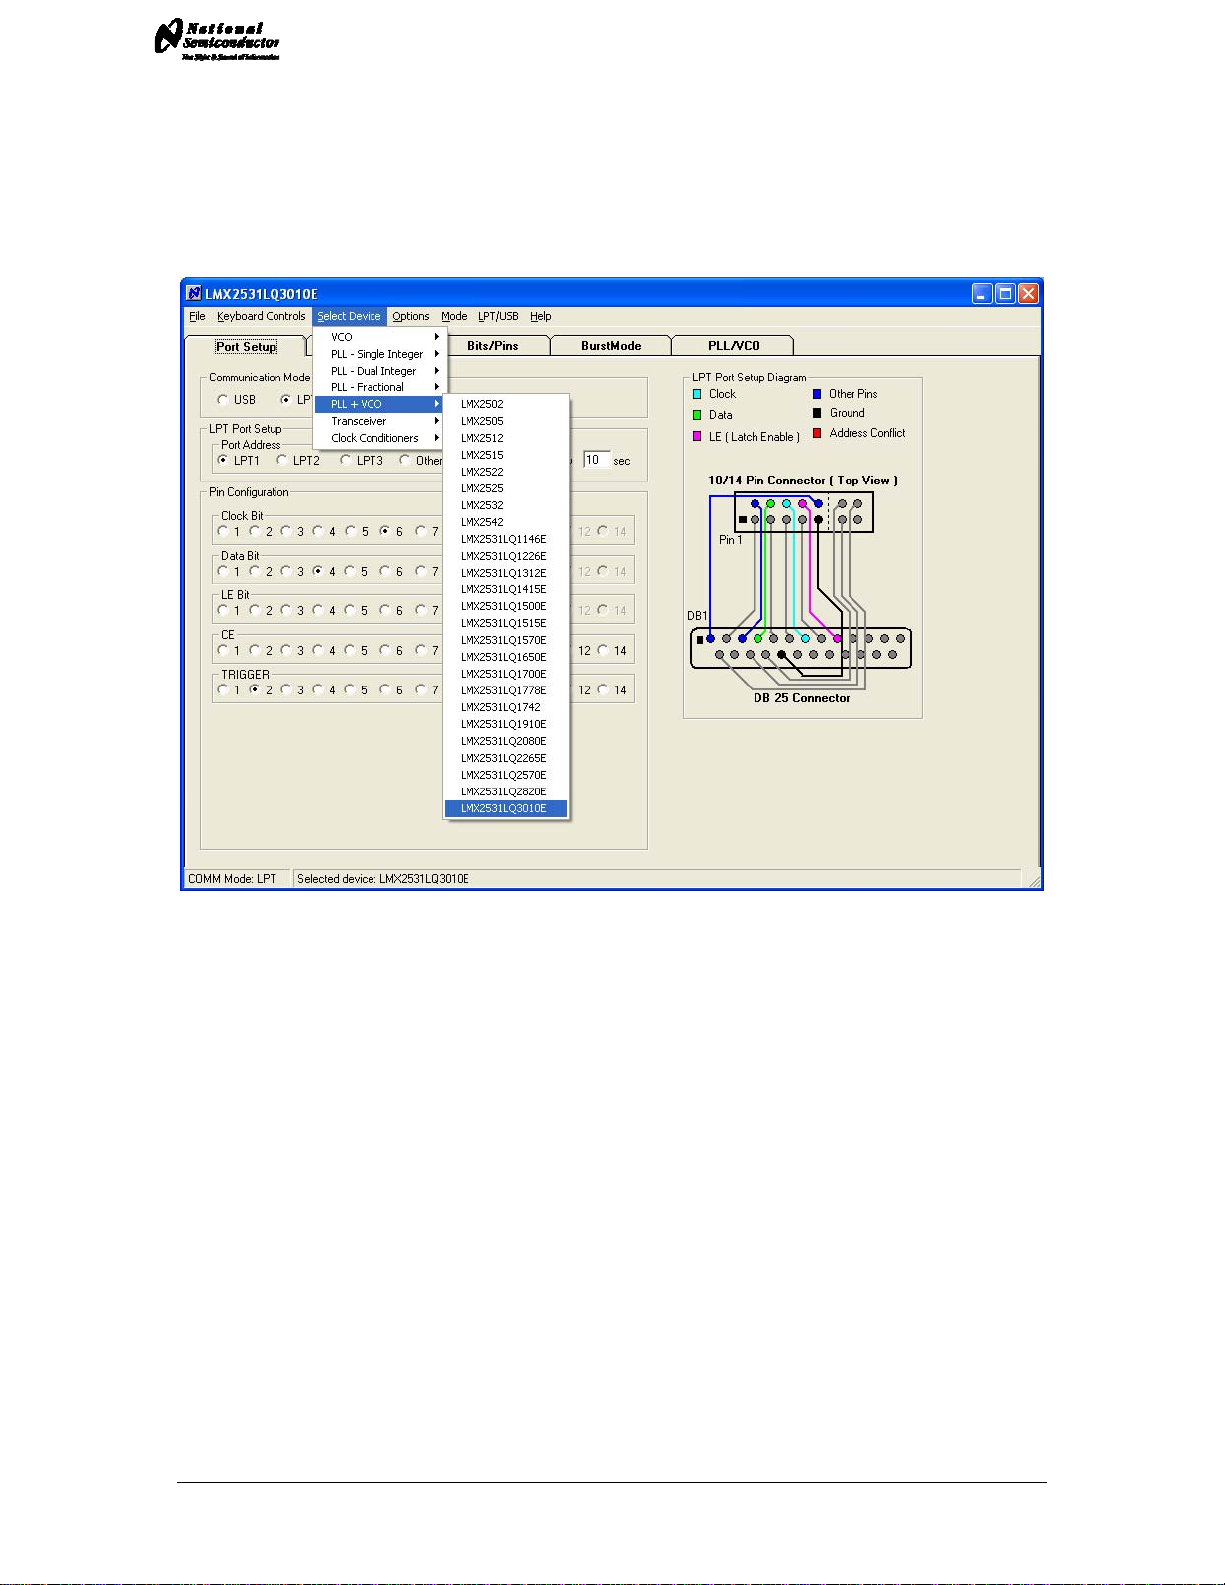Image resolution: width=1225 pixels, height=1585 pixels.
Task: Select CE pin 14 radio
Action: pyautogui.click(x=603, y=650)
